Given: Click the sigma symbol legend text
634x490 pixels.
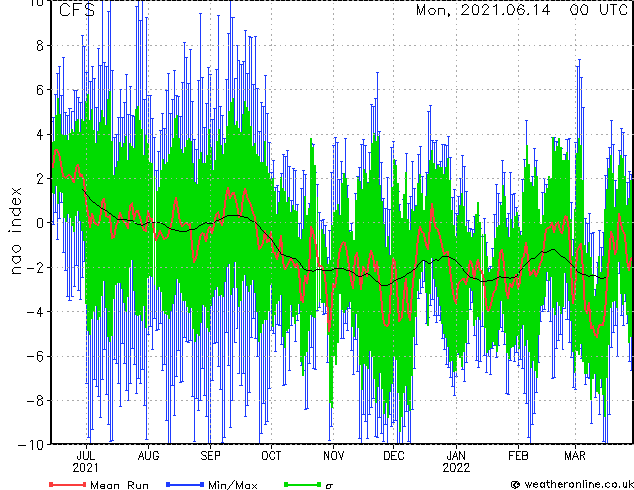Looking at the screenshot, I should point(329,486).
